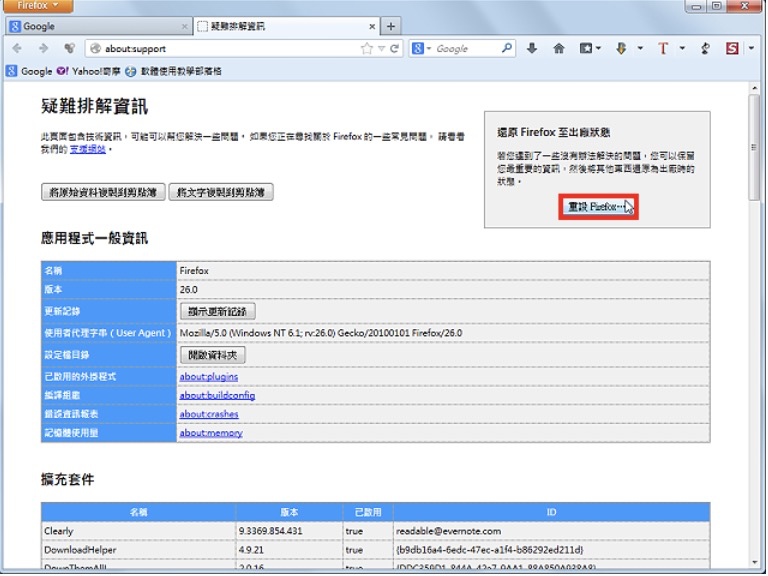Reload the page with the refresh icon

[394, 48]
